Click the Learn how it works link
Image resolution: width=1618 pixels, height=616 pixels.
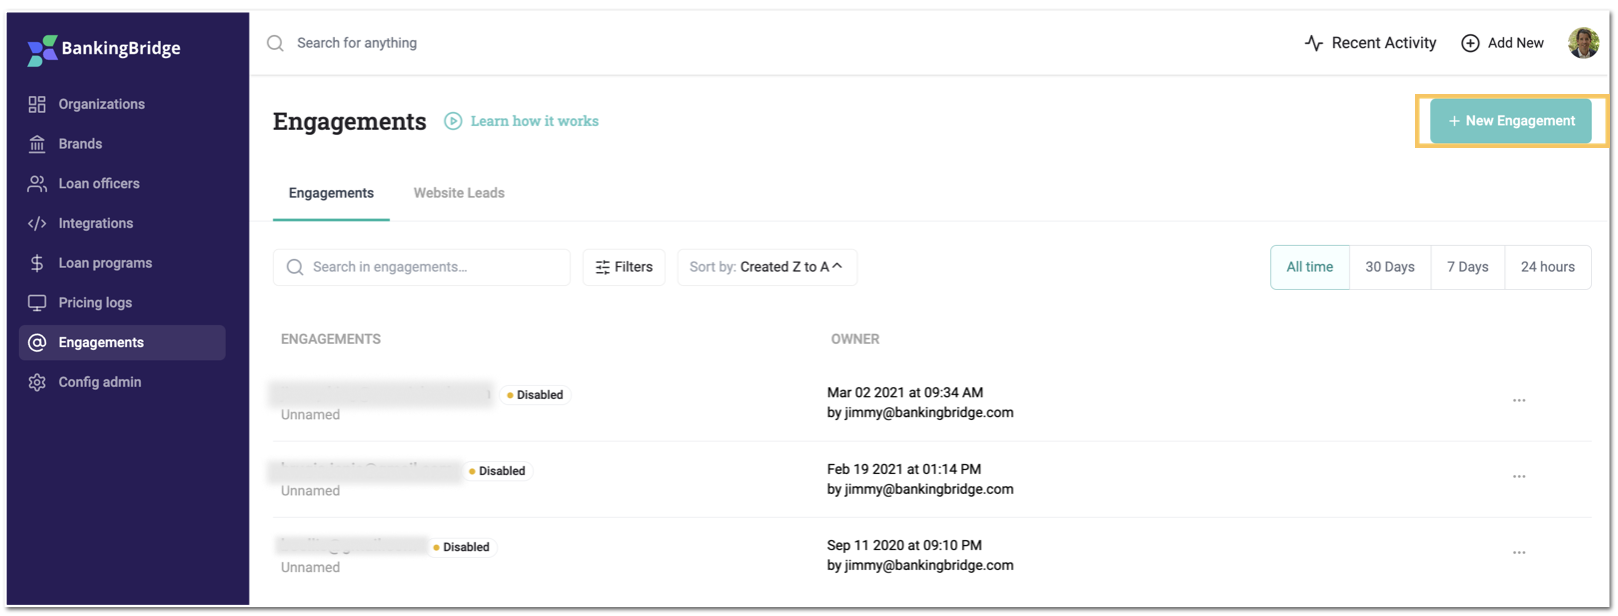(535, 121)
